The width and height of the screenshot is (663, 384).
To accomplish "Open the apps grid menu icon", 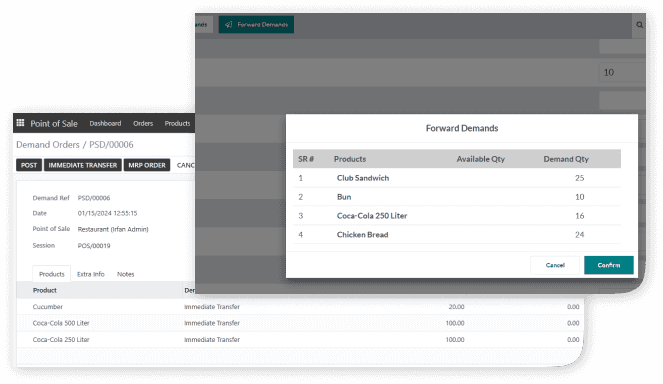I will pos(20,123).
